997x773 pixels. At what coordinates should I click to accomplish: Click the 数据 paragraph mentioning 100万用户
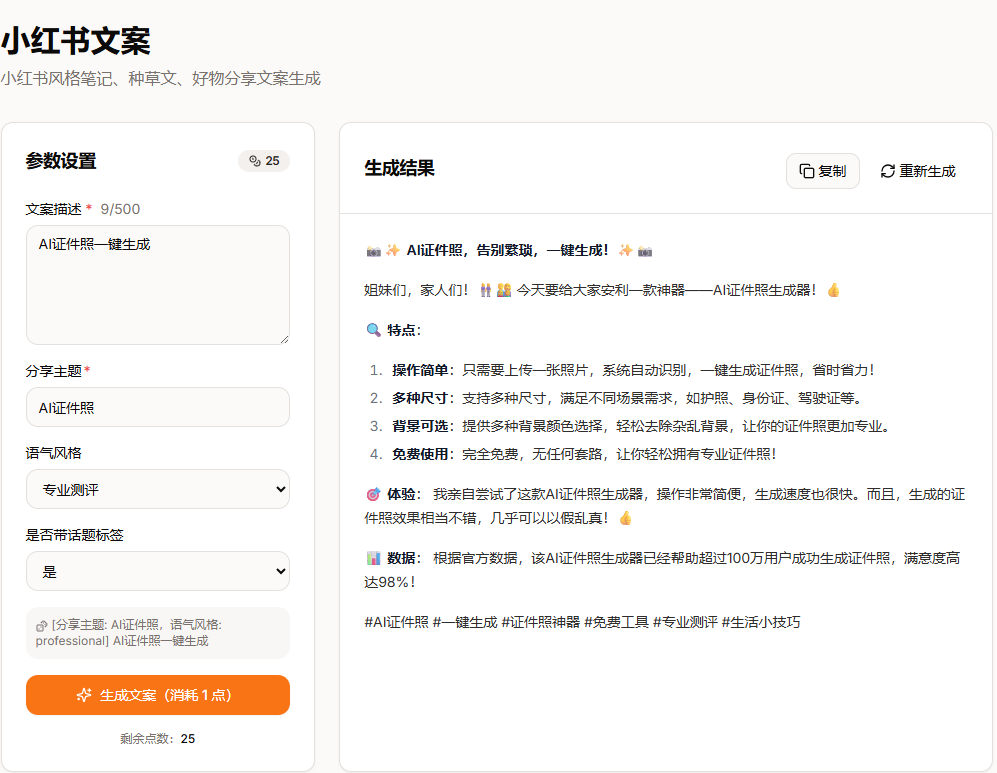[663, 570]
